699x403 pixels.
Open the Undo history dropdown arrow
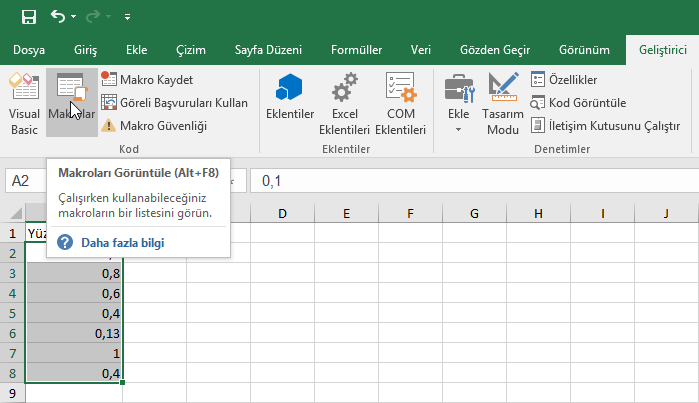[x=74, y=17]
